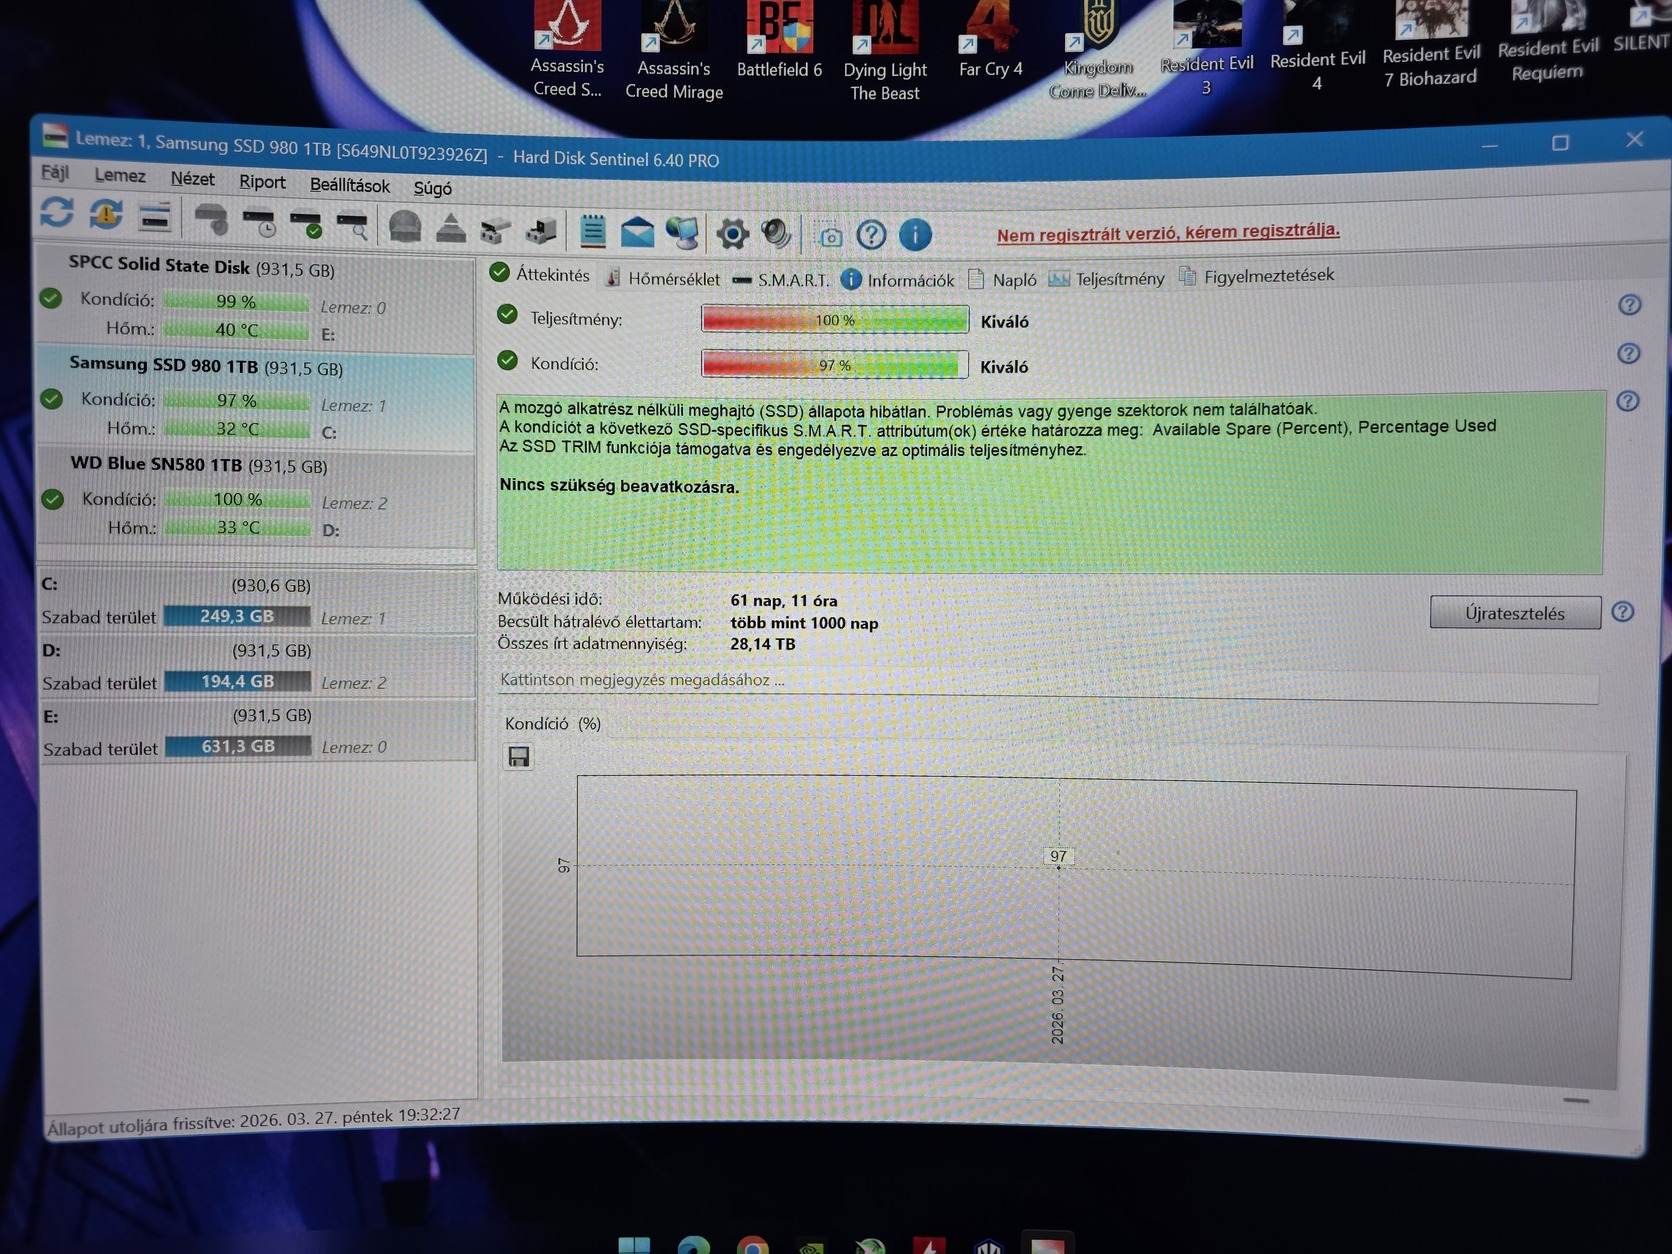Click the blue envelope e-mail toolbar icon

(637, 233)
